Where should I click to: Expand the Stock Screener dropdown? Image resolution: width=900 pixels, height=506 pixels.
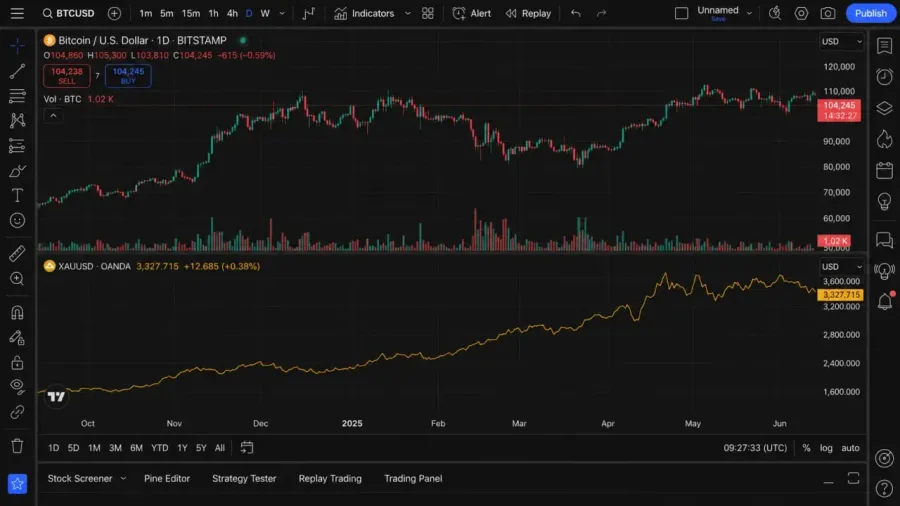coord(123,478)
